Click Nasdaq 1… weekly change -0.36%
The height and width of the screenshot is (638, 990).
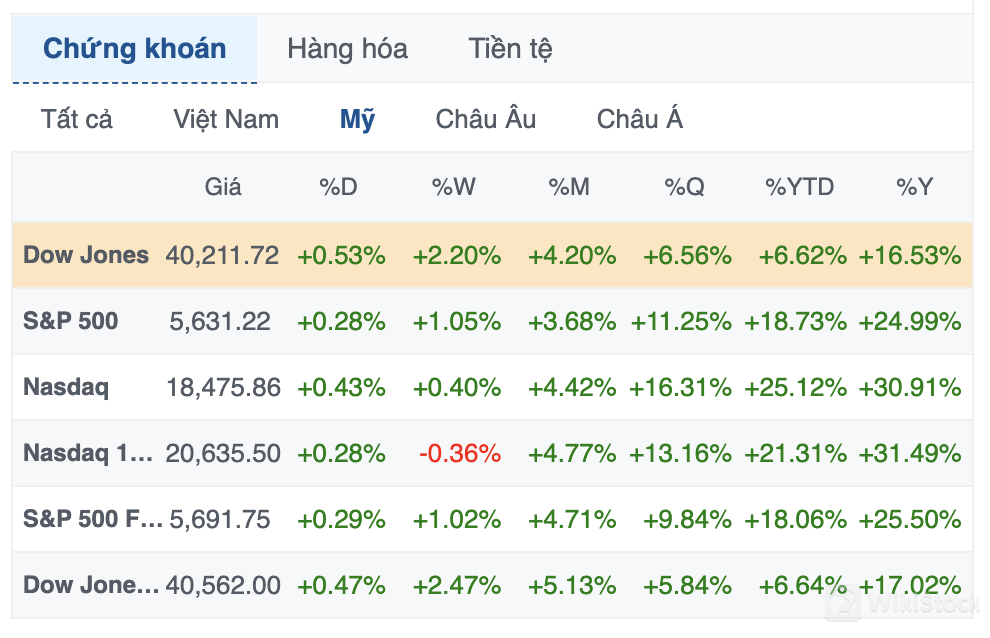(x=460, y=453)
